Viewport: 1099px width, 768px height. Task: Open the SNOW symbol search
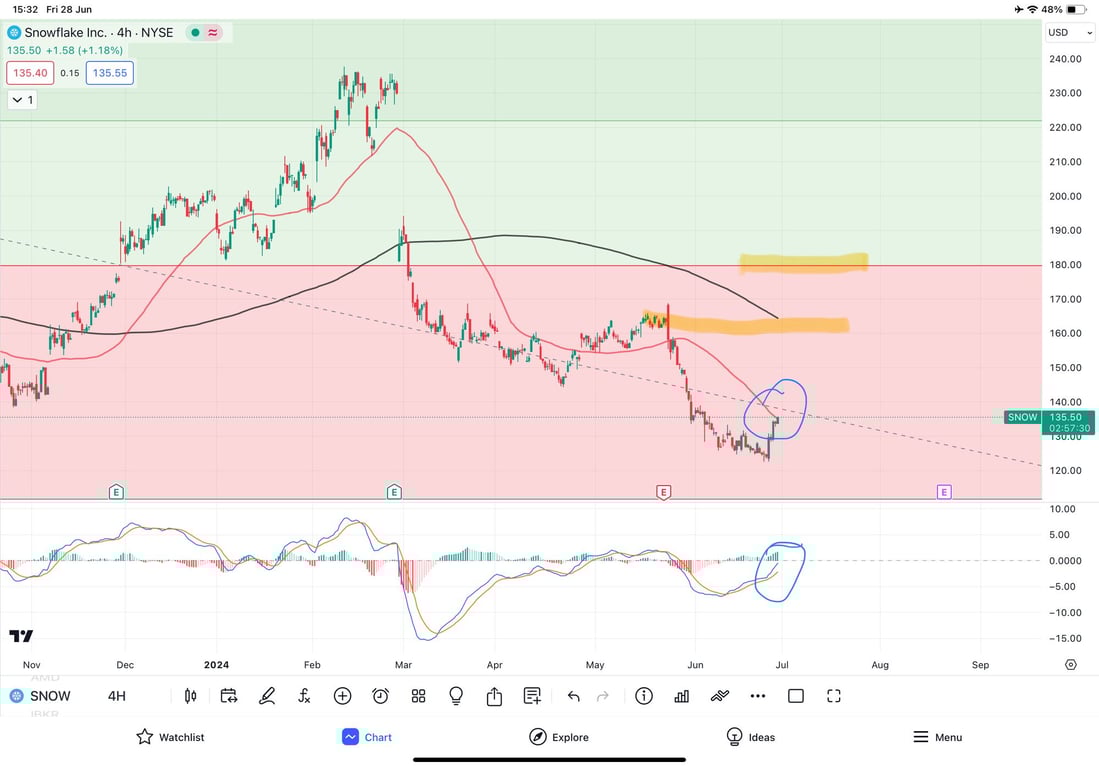point(41,696)
